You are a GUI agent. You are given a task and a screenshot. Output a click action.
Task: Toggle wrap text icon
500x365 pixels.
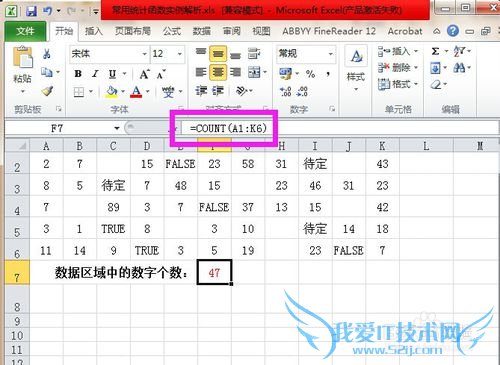(x=254, y=54)
